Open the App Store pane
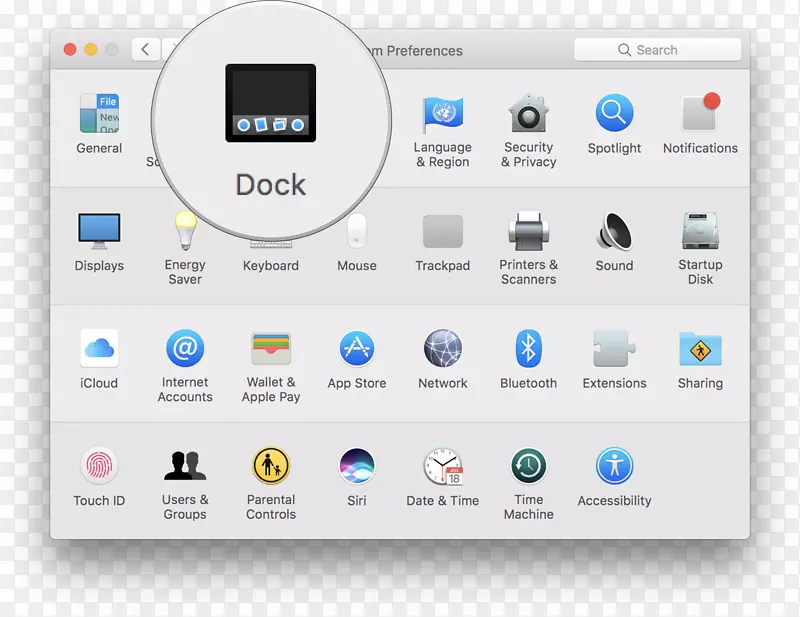Viewport: 800px width, 617px height. 357,349
